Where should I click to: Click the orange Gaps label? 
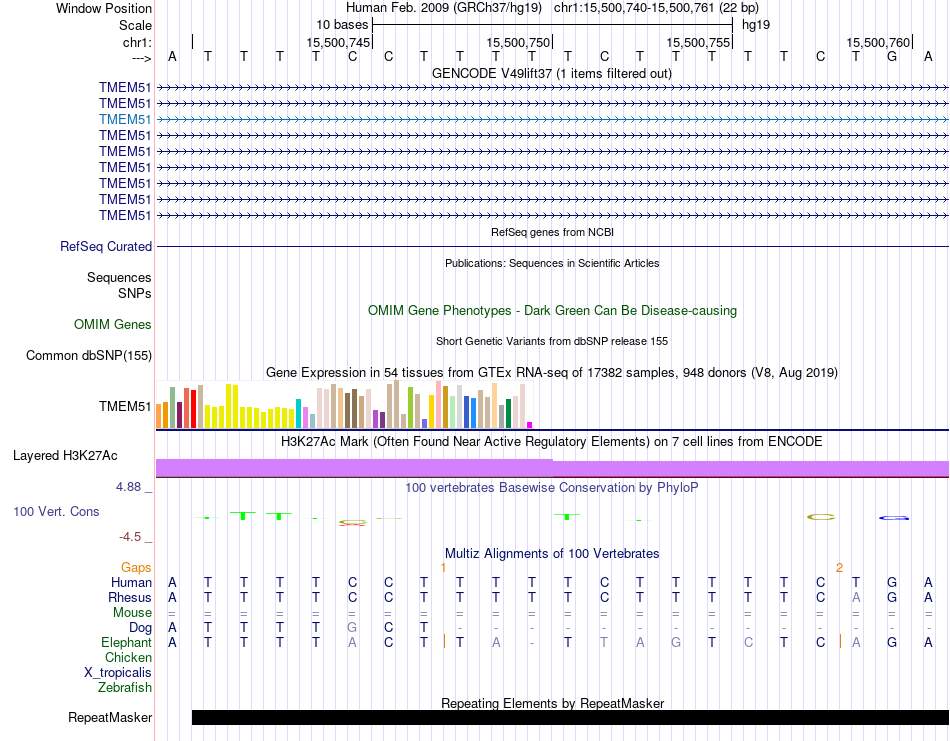[x=136, y=568]
